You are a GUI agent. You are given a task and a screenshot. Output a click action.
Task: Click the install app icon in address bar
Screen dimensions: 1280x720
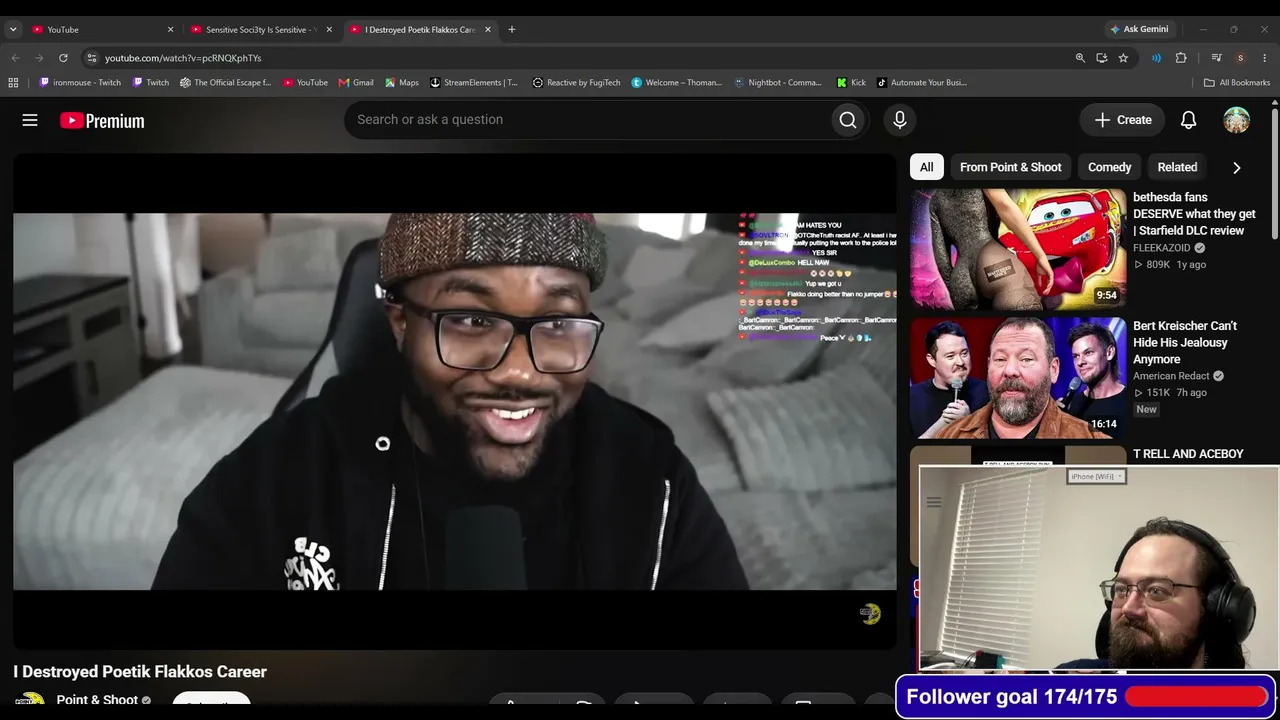tap(1102, 58)
